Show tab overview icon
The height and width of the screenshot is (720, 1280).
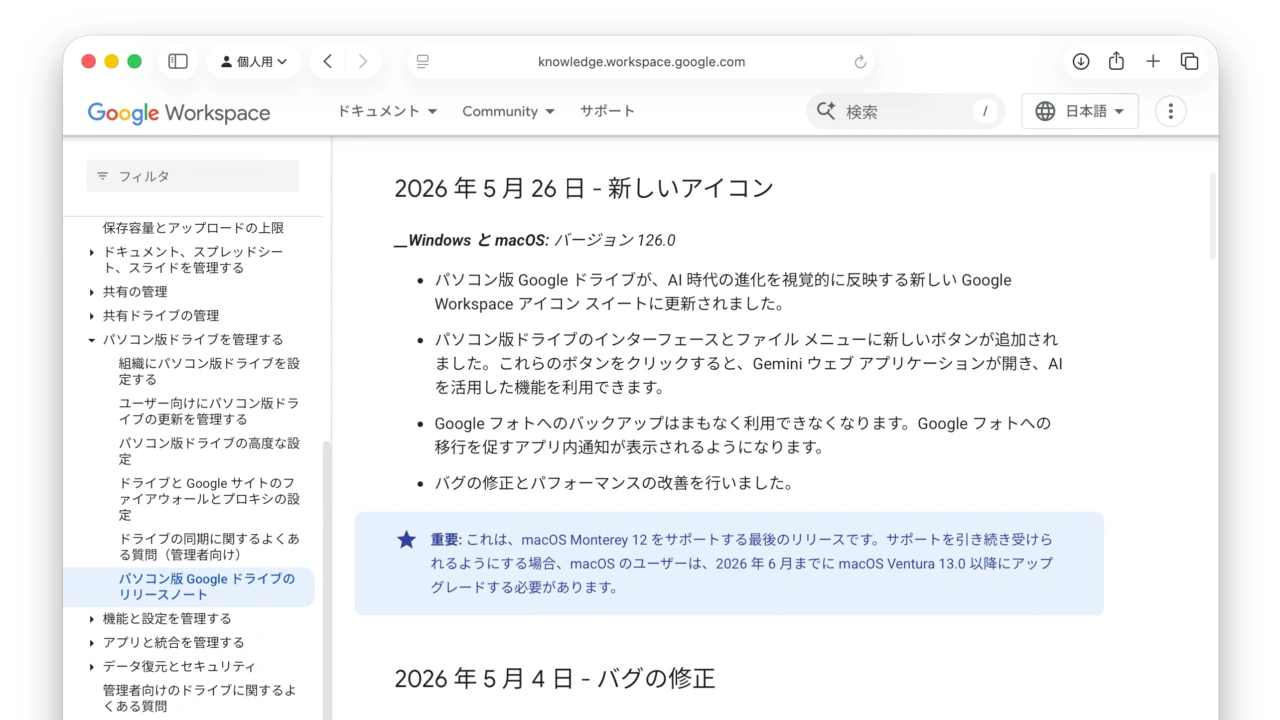point(1189,61)
